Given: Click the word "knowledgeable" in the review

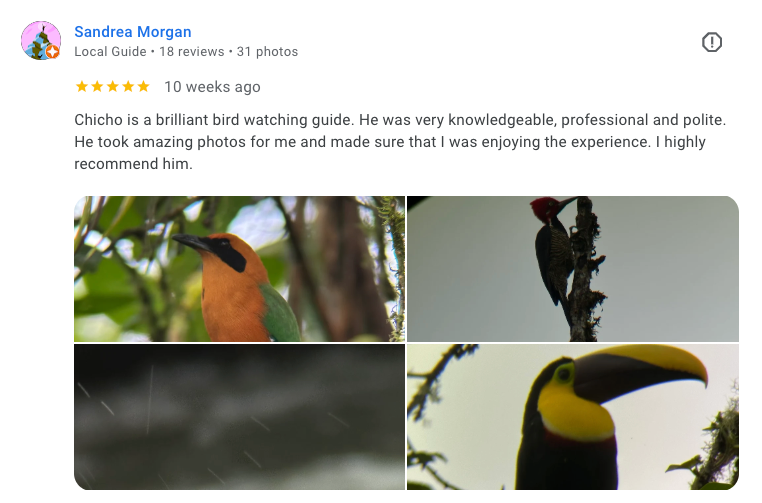Looking at the screenshot, I should coord(502,120).
